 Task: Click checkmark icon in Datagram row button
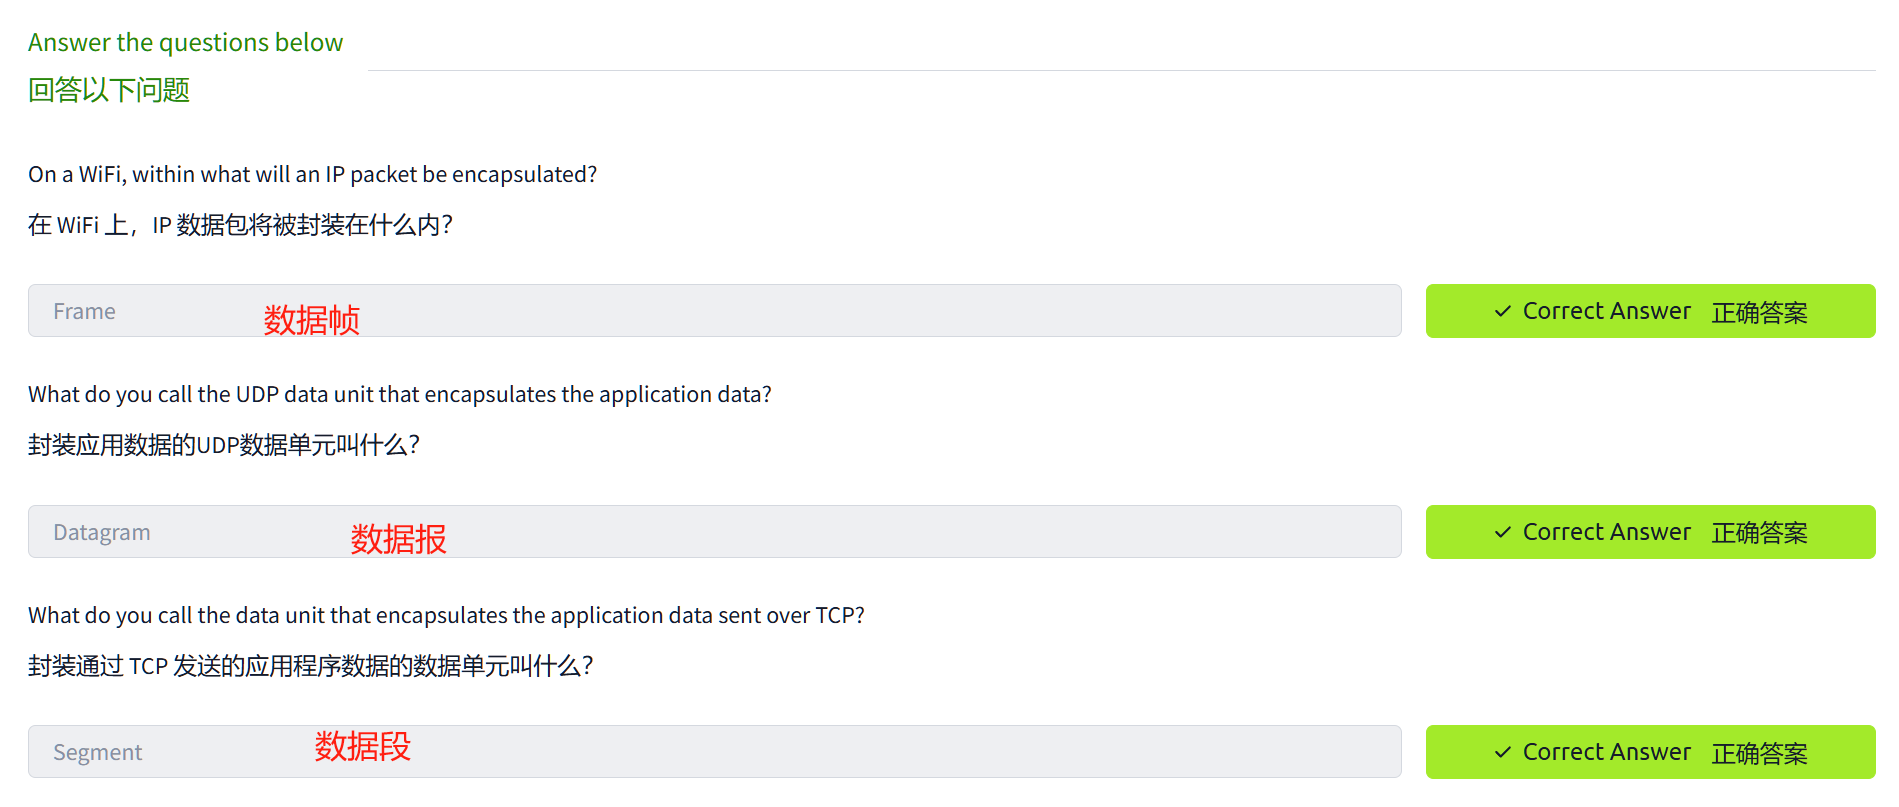tap(1502, 532)
